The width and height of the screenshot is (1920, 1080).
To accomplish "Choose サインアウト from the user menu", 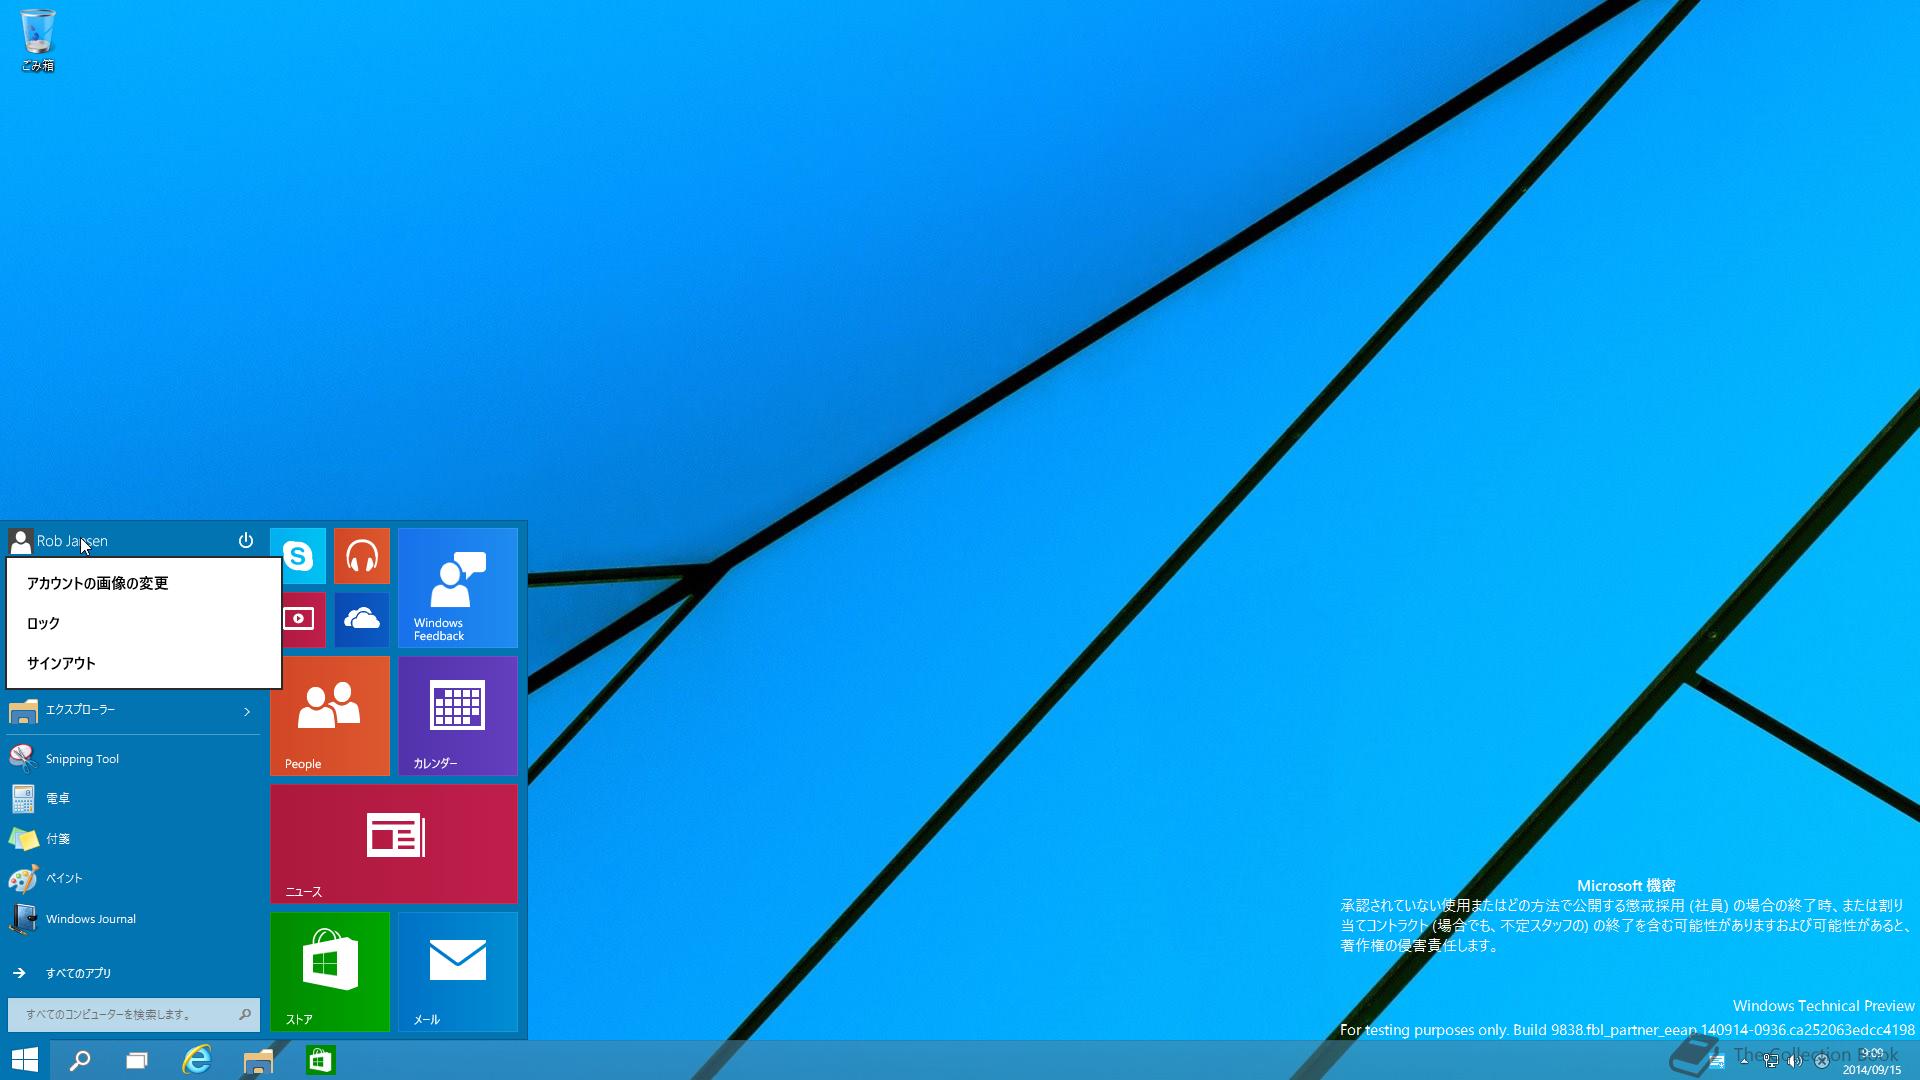I will click(62, 664).
